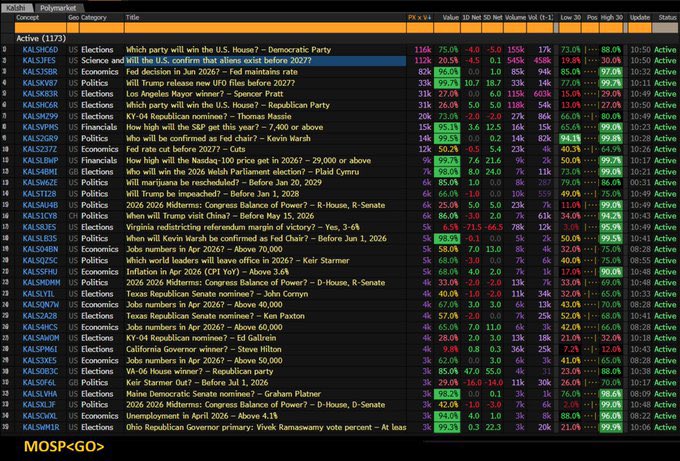The width and height of the screenshot is (680, 461).
Task: Click the orange Title filter field
Action: [265, 28]
